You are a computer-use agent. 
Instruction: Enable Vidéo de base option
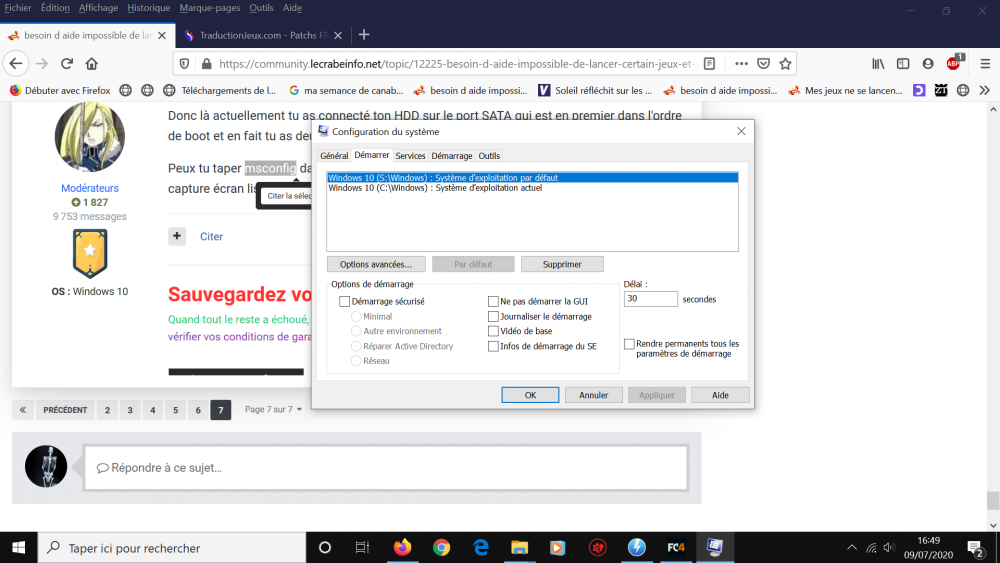(493, 331)
